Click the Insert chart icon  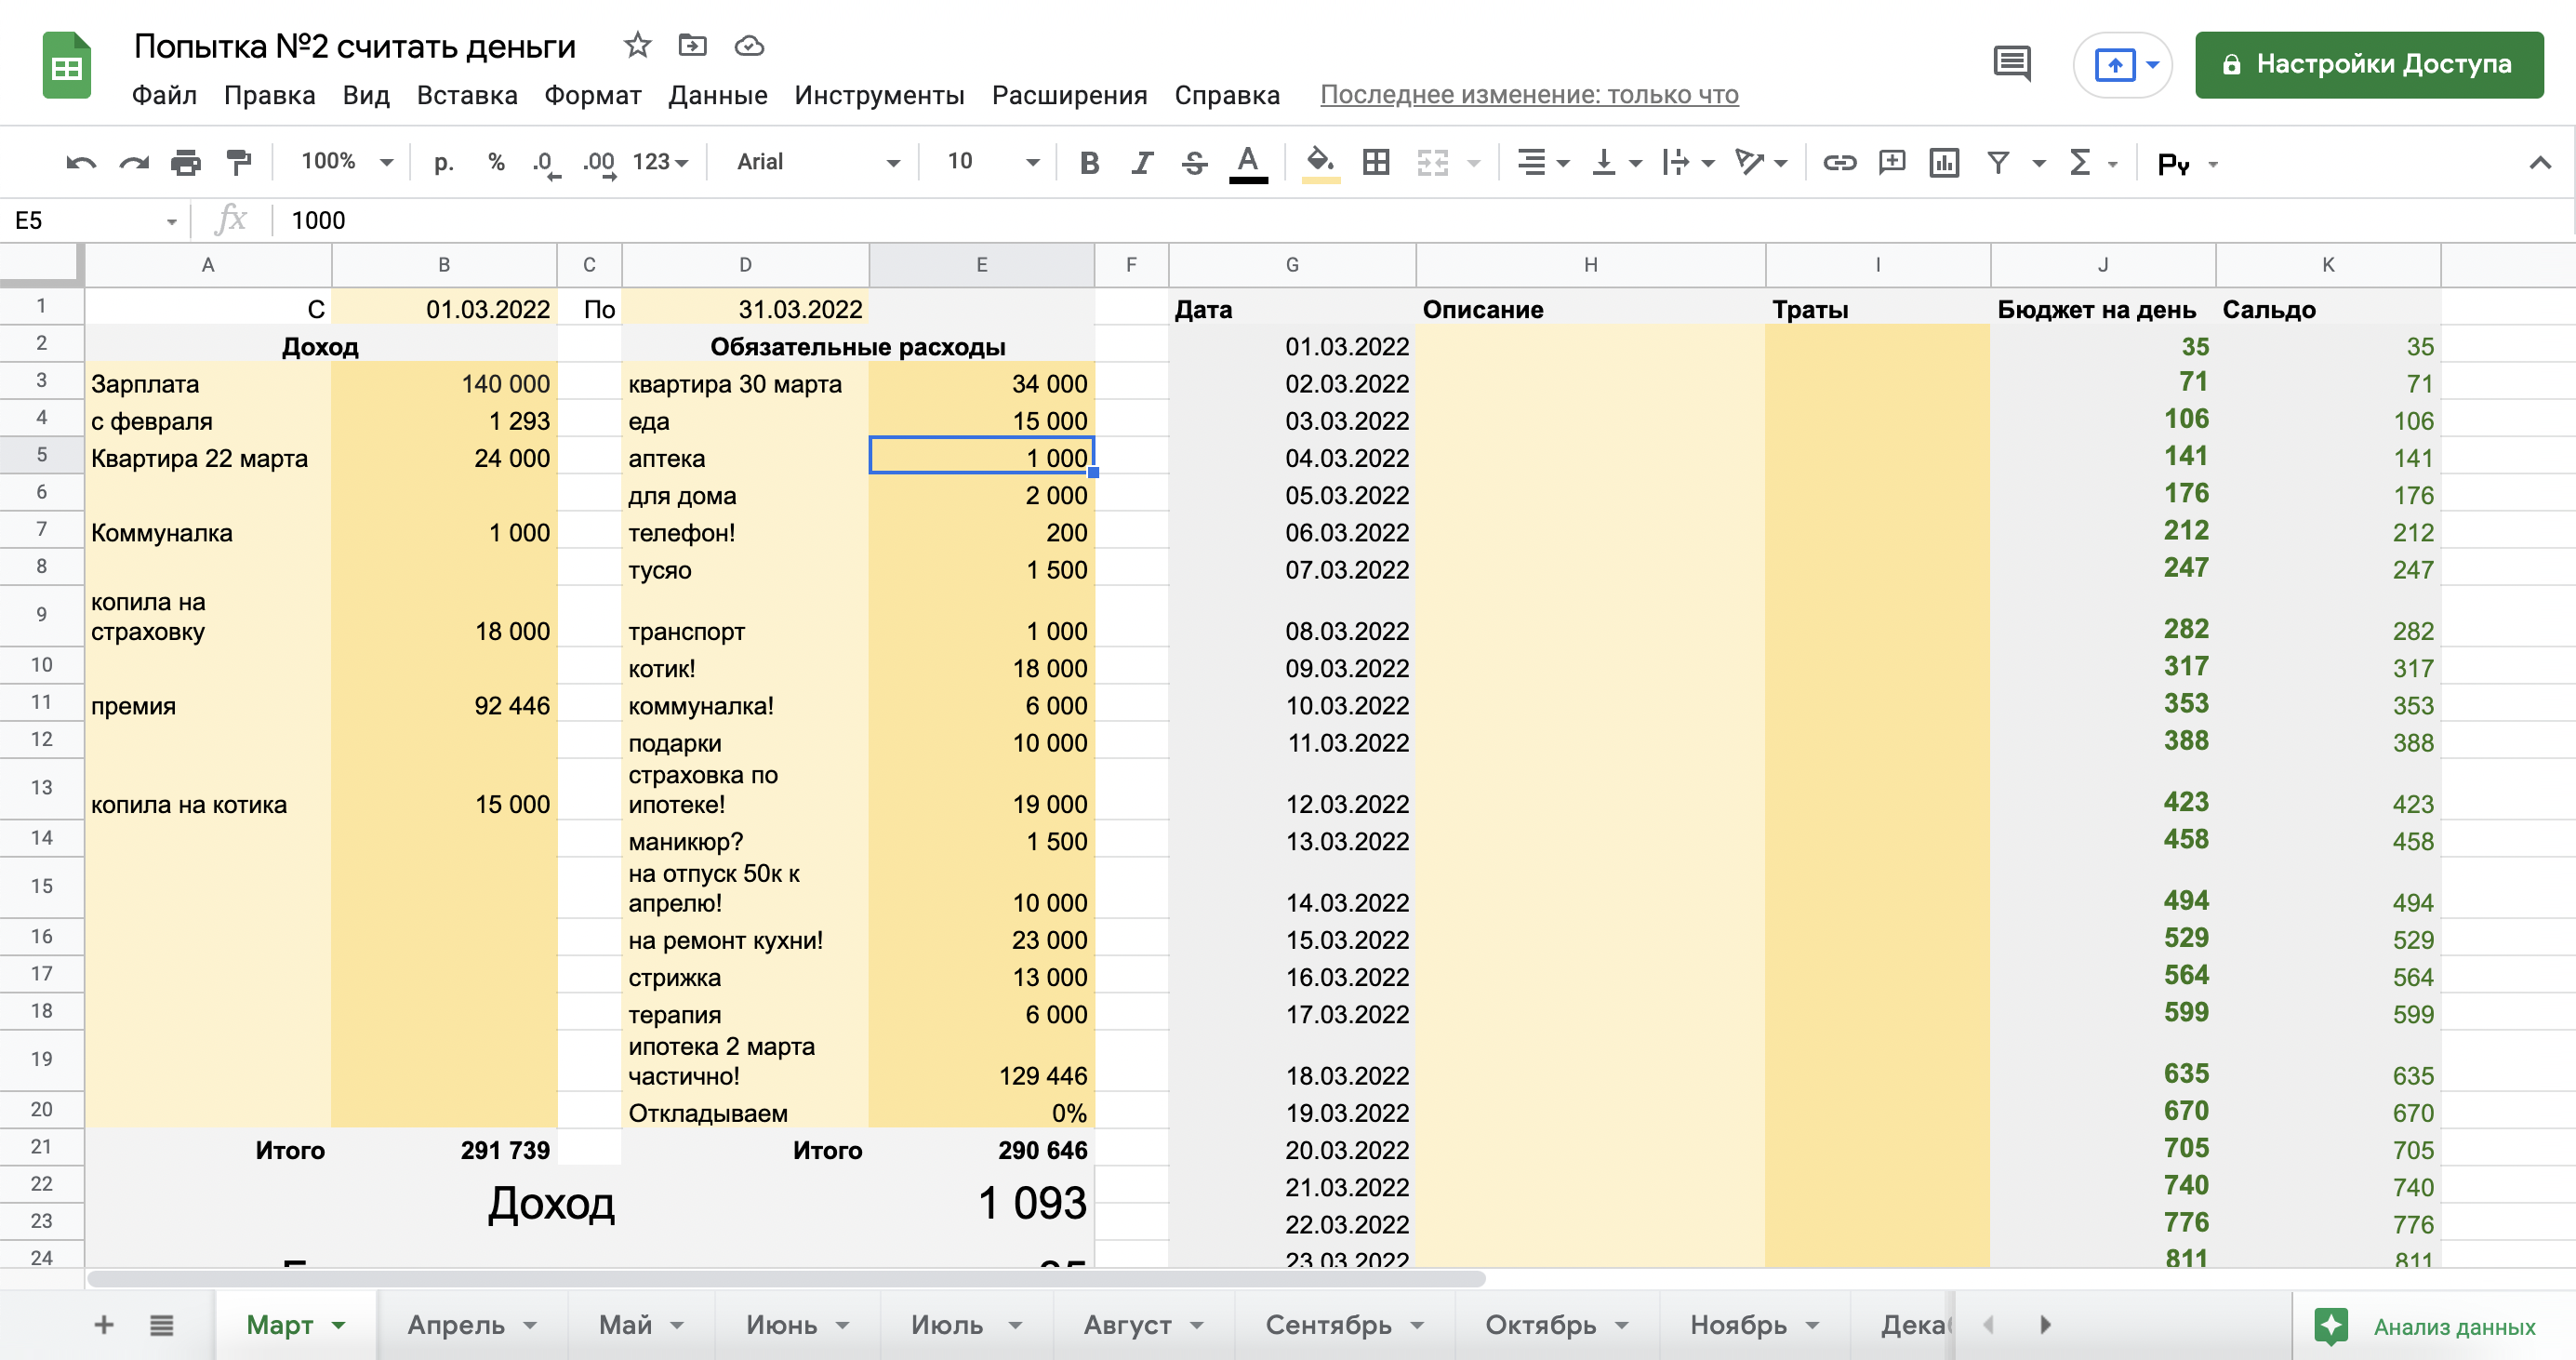pos(1944,162)
